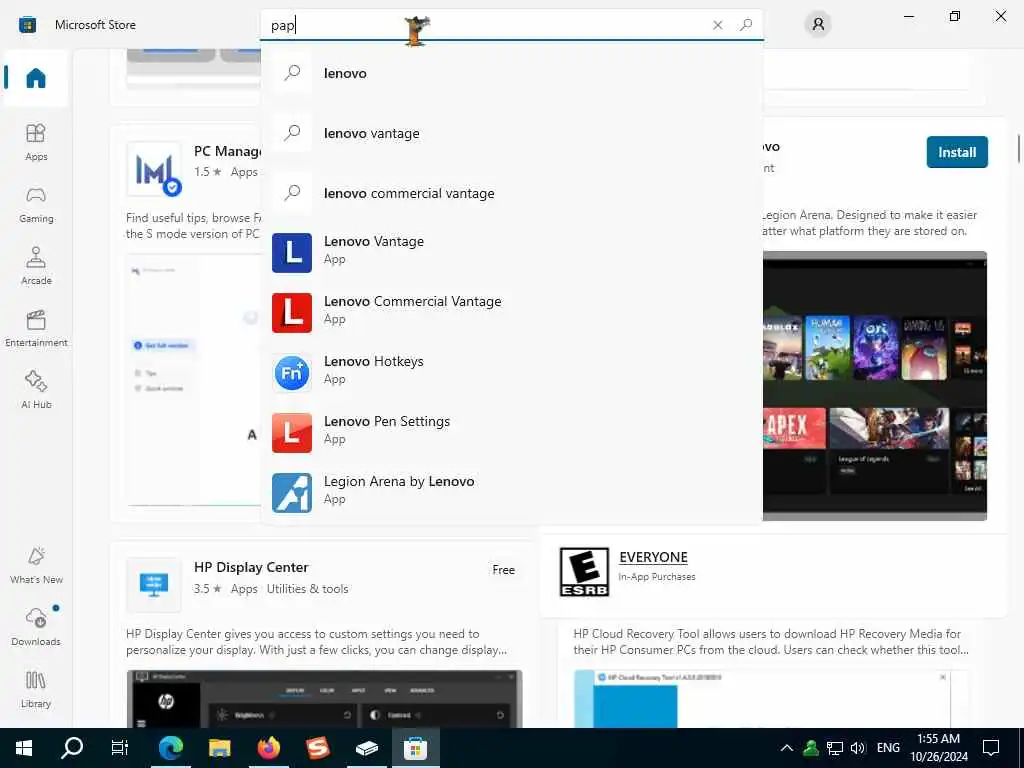The height and width of the screenshot is (768, 1024).
Task: Click the ESRB rating badge
Action: point(584,571)
